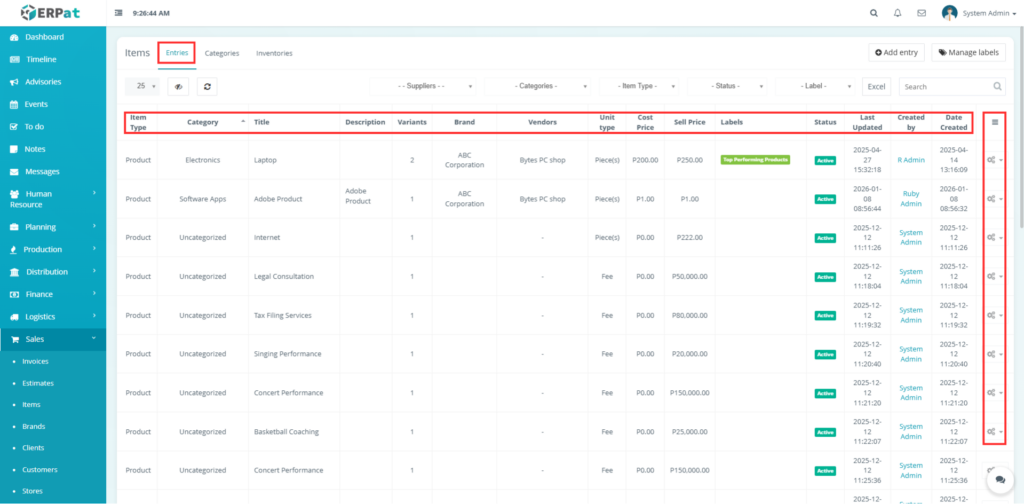This screenshot has height=504, width=1024.
Task: Click the refresh table icon
Action: 207,87
